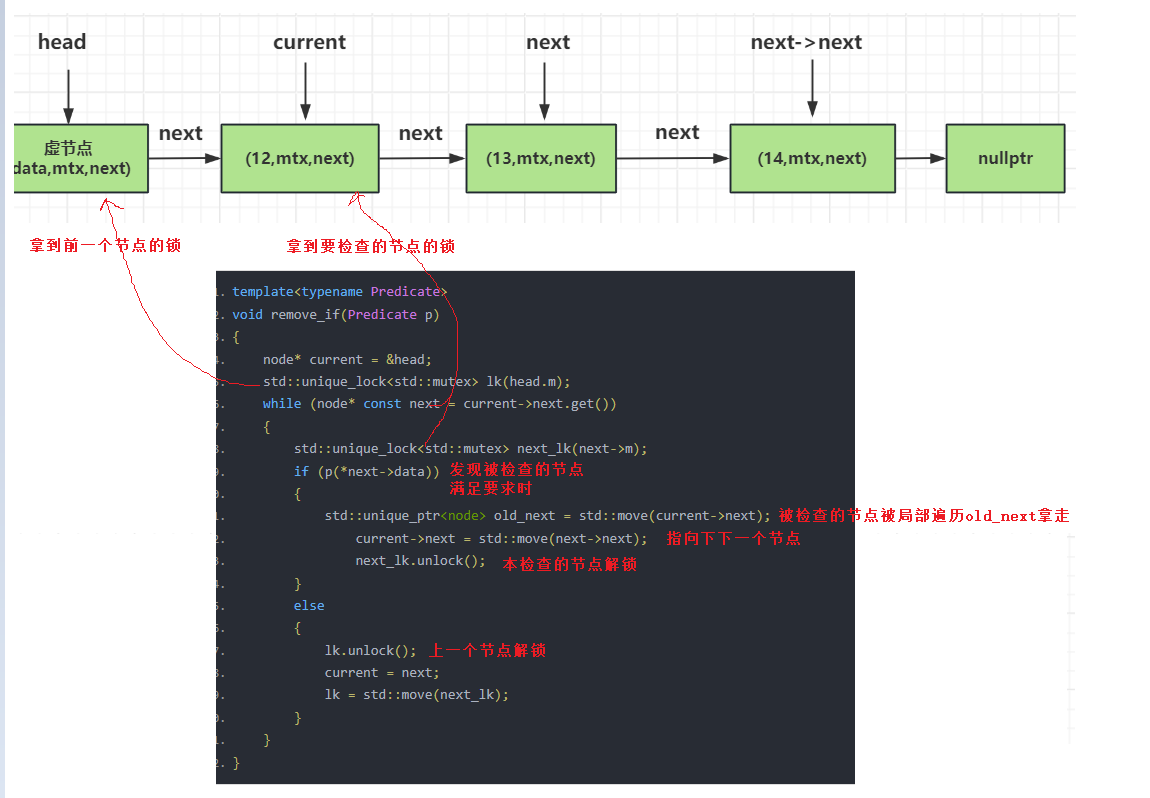Click the while loop condition code line
The height and width of the screenshot is (798, 1150).
[x=439, y=404]
